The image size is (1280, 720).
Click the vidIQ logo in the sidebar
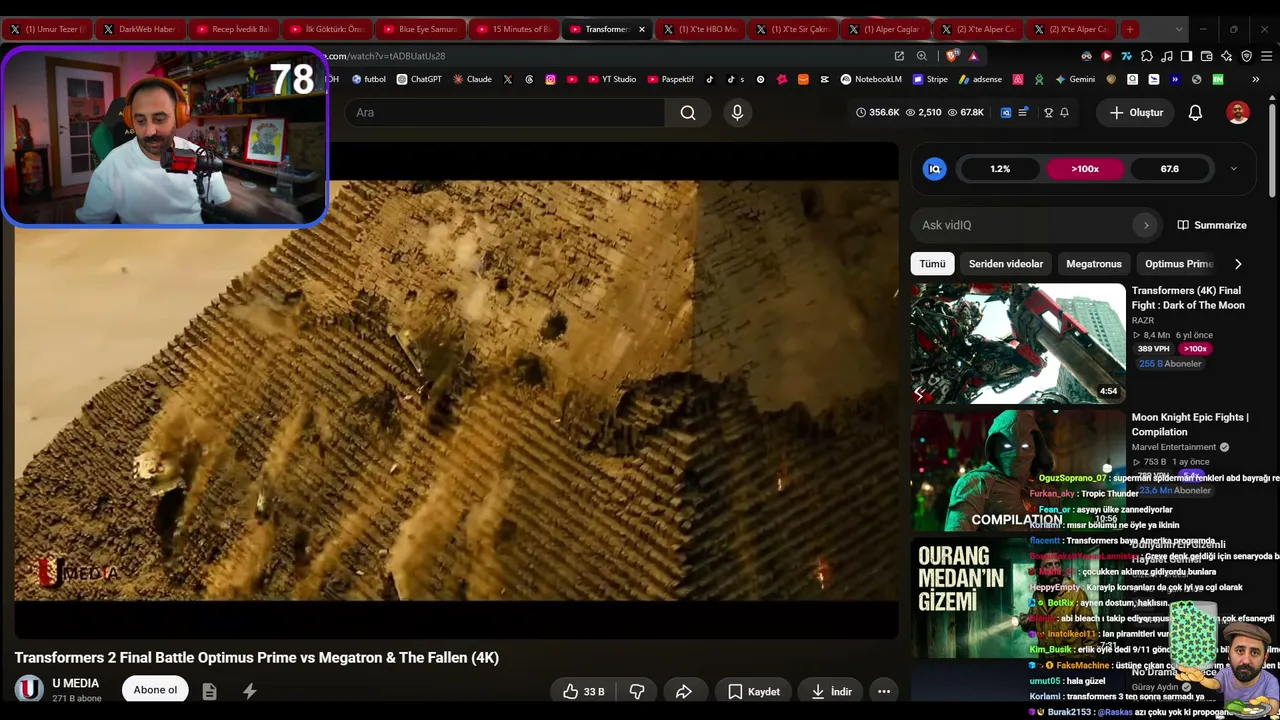click(935, 169)
